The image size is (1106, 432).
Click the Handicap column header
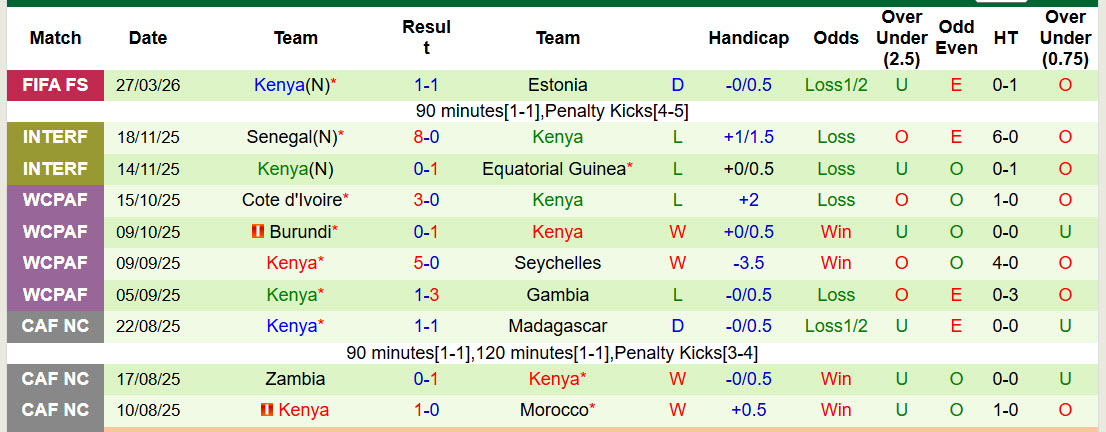748,38
